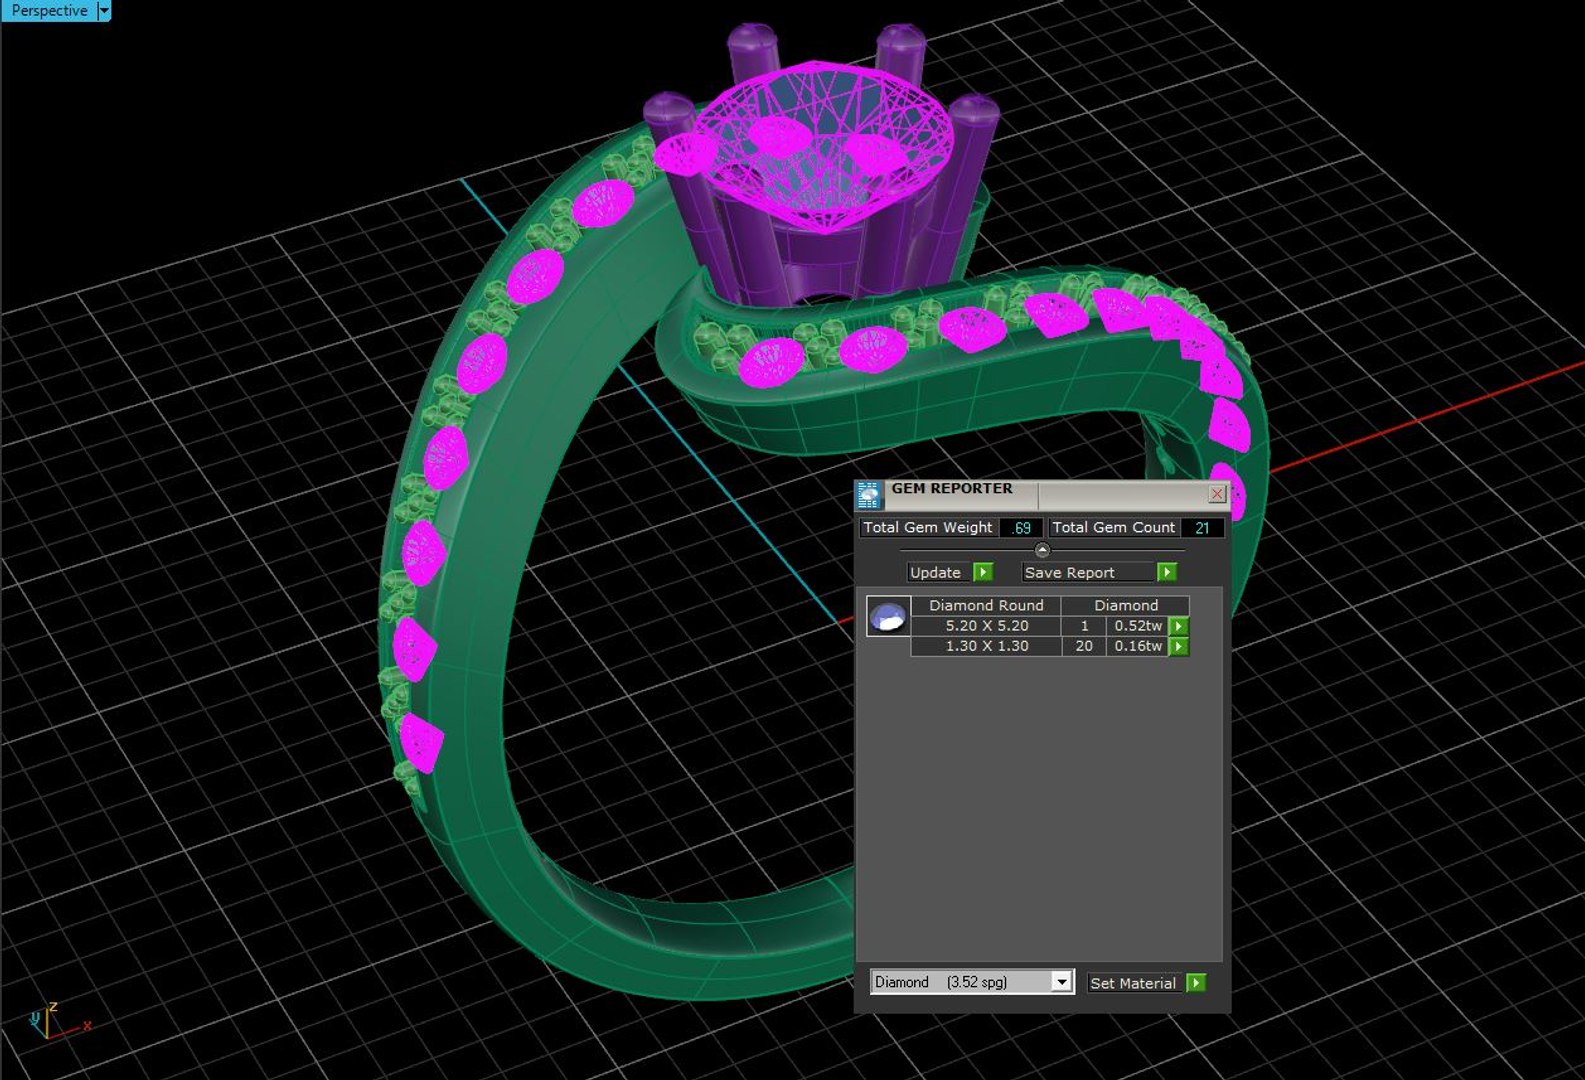Click the Total Gem Count value 21
The width and height of the screenshot is (1585, 1080).
pyautogui.click(x=1202, y=528)
